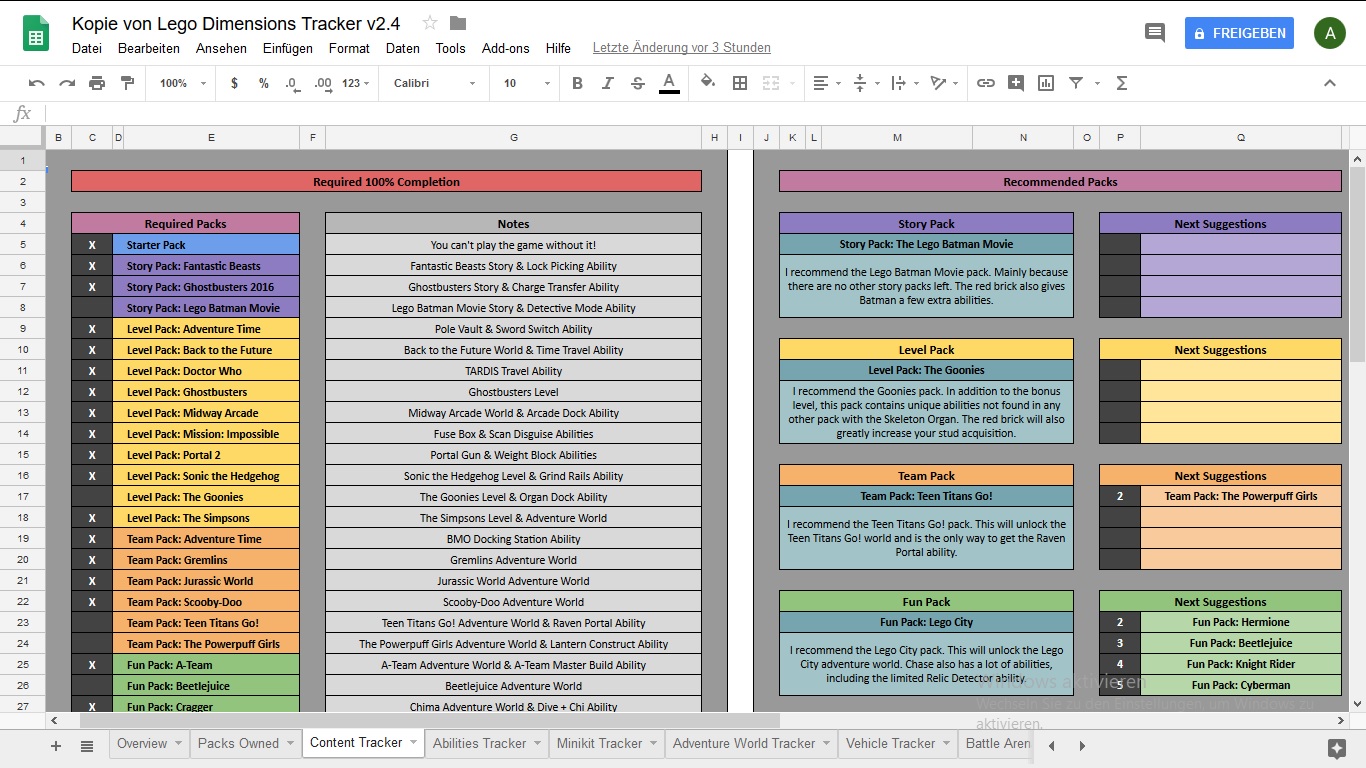Open the Calibri font dropdown
This screenshot has width=1366, height=768.
click(434, 83)
